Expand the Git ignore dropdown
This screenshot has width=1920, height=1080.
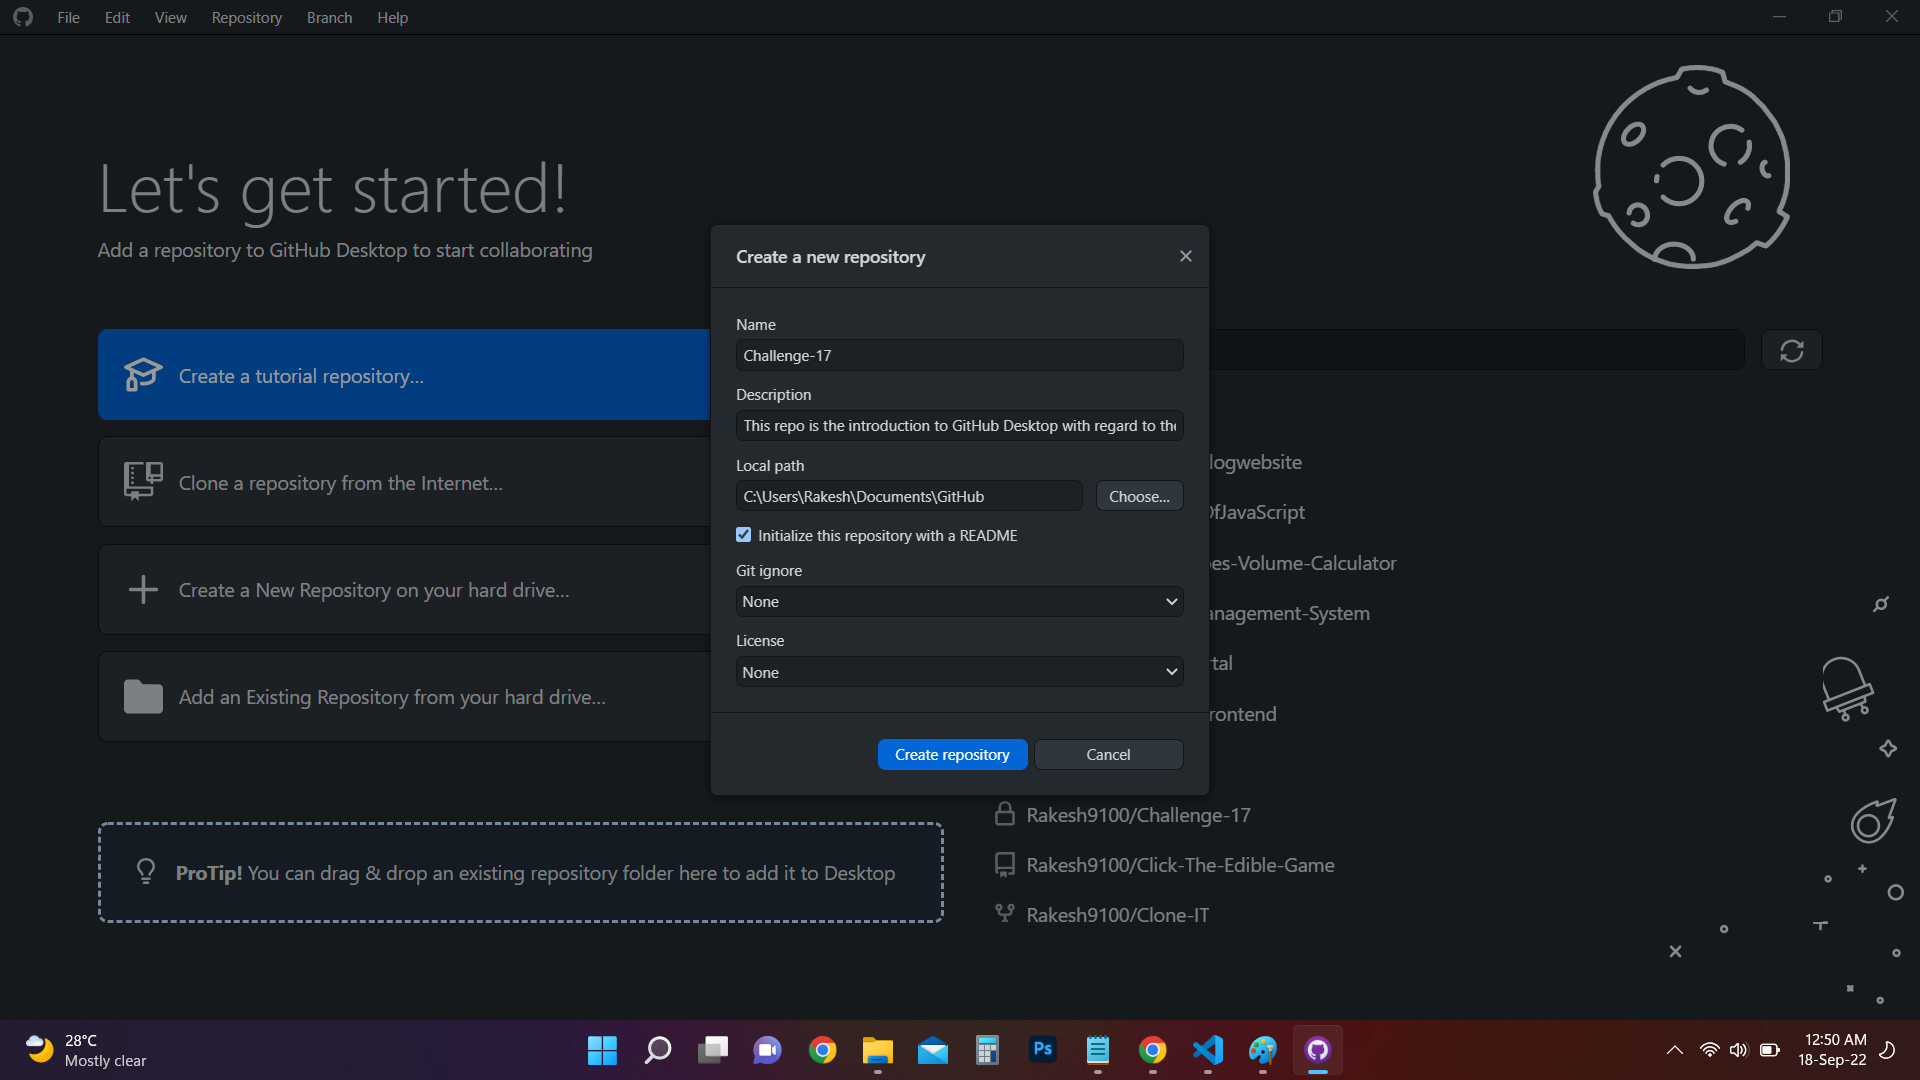(x=959, y=601)
